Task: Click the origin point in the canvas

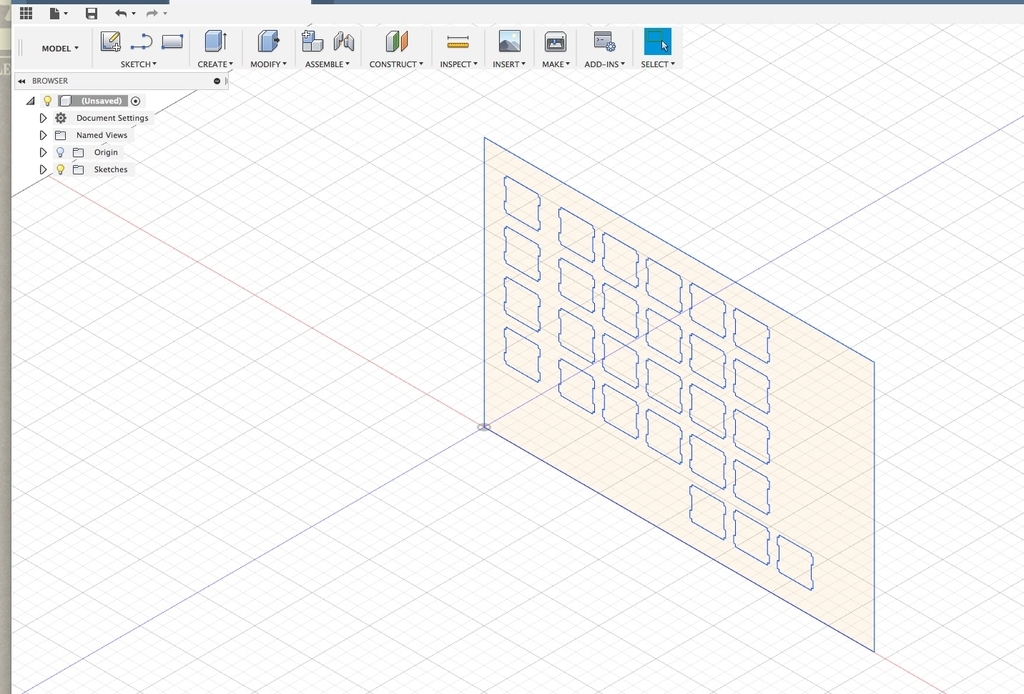Action: 484,427
